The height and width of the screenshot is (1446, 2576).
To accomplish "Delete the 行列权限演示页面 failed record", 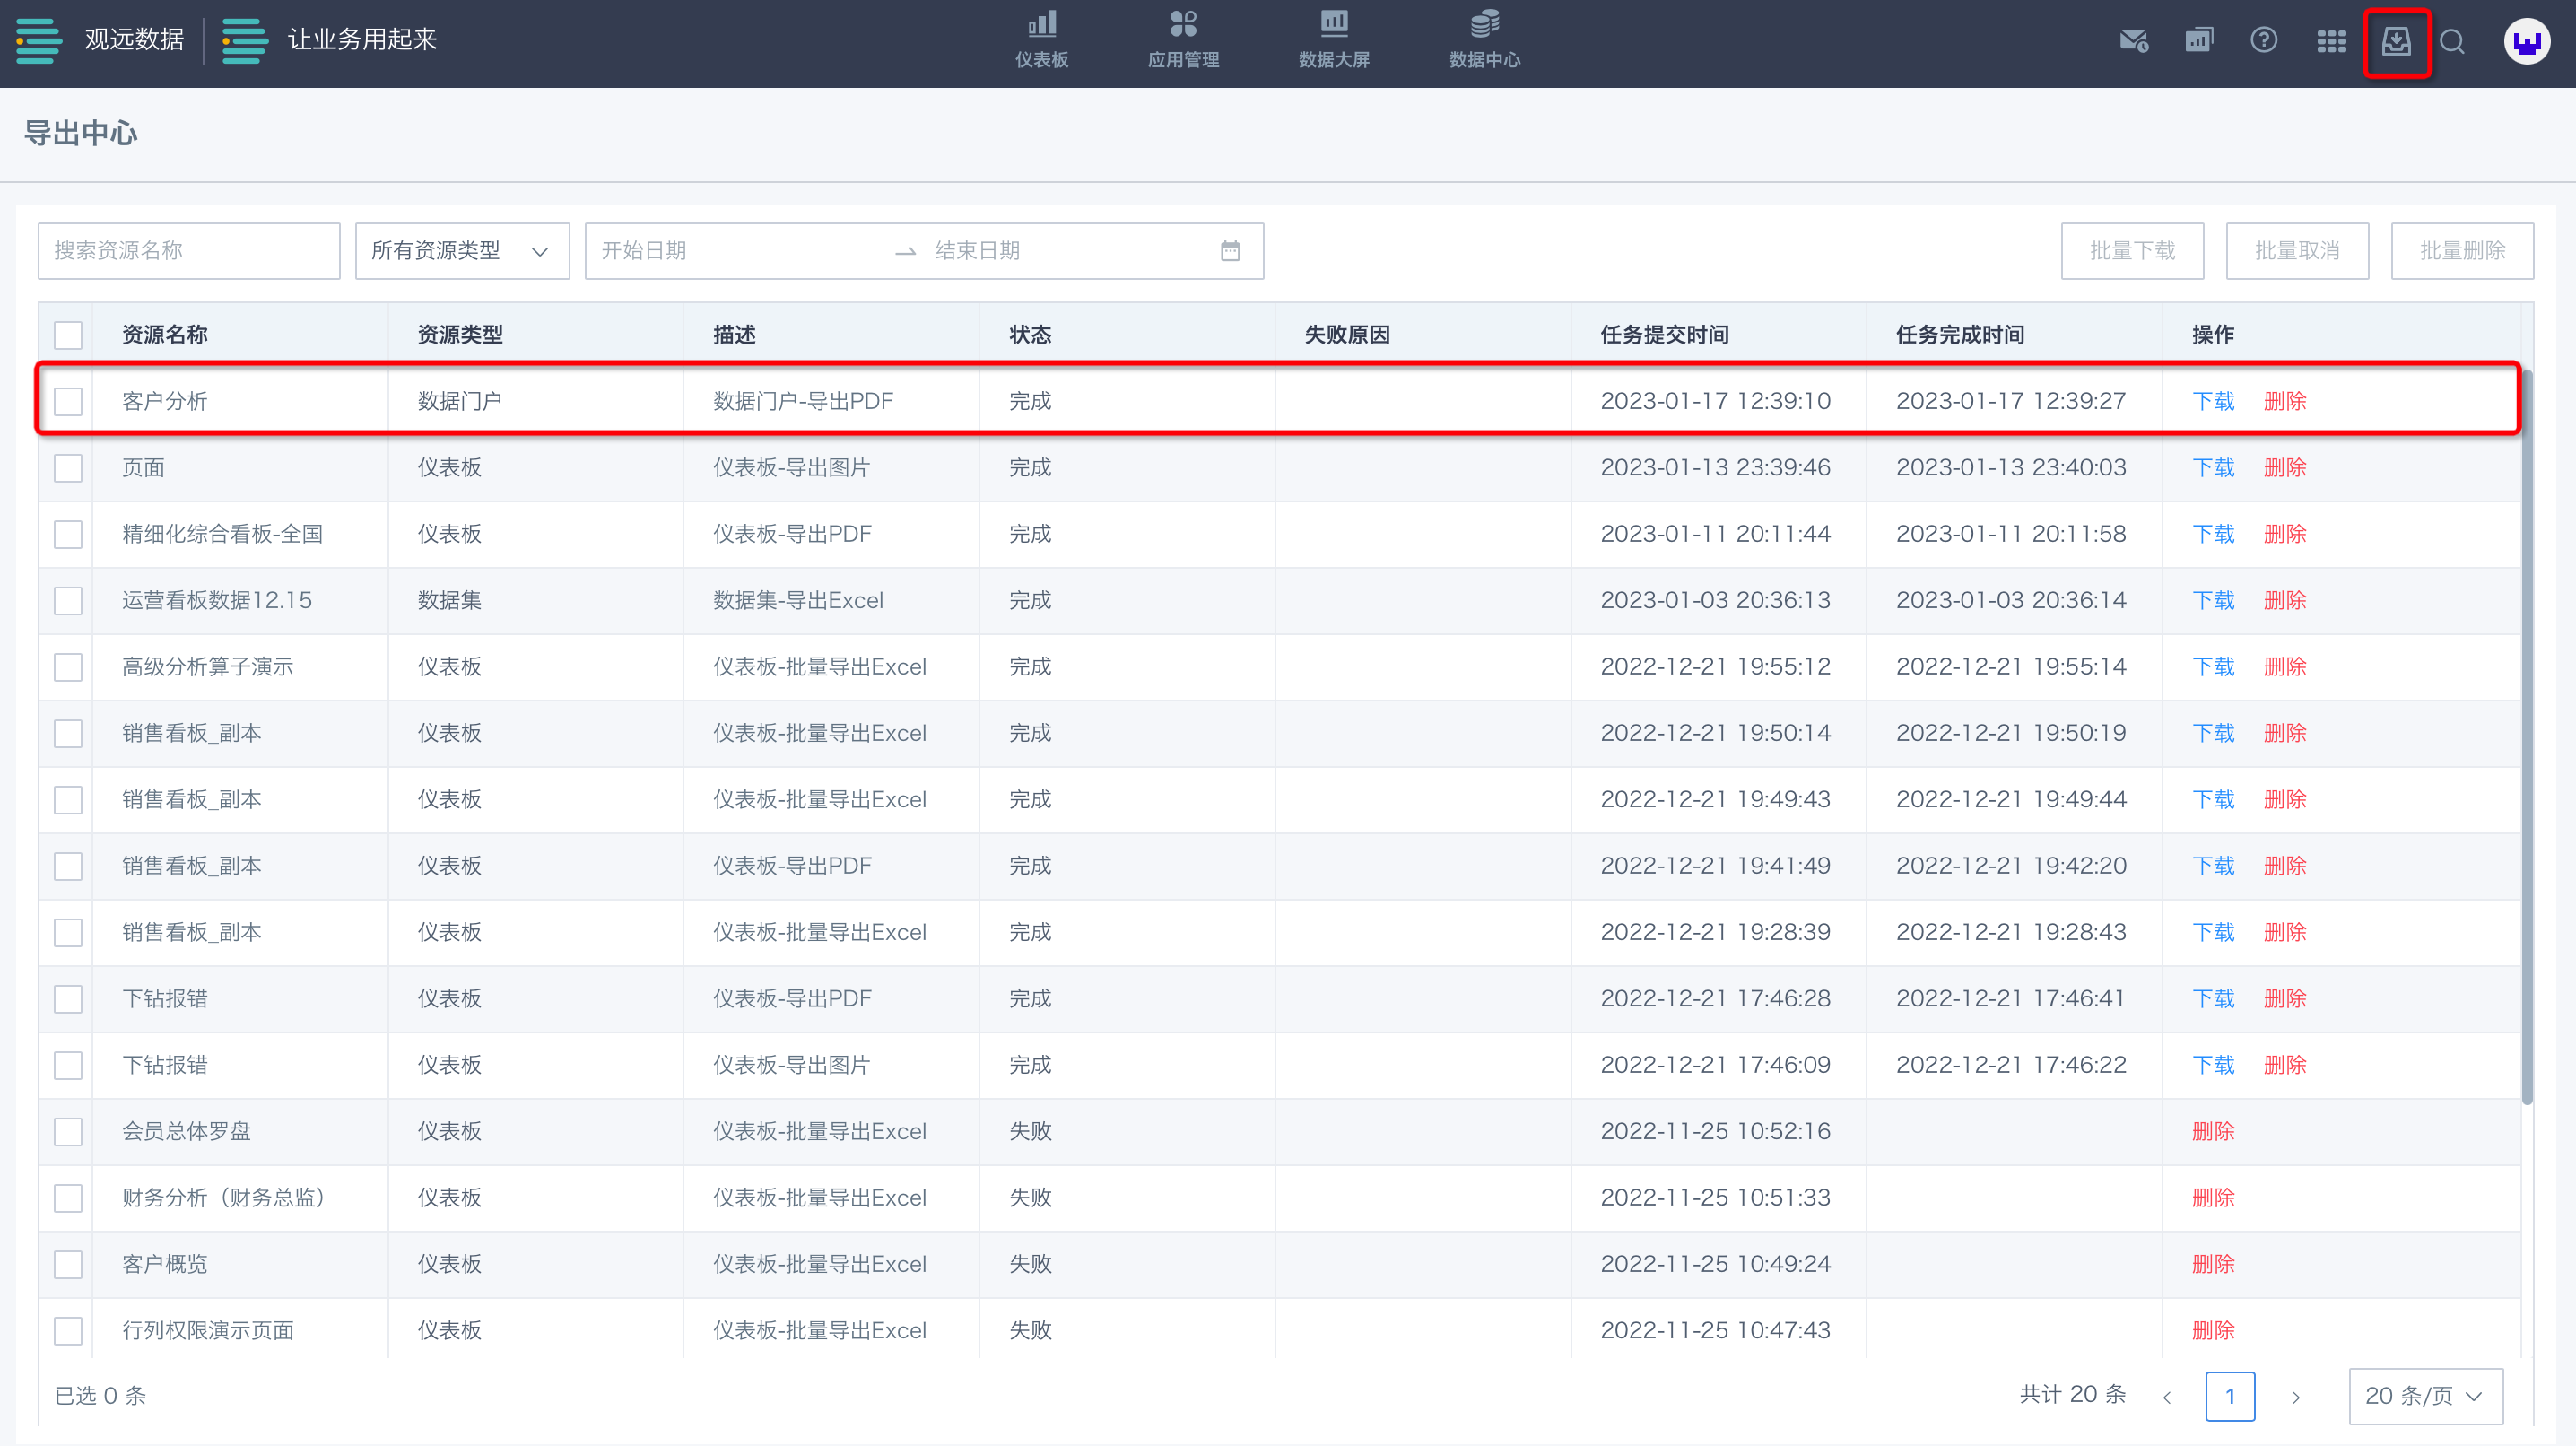I will 2213,1331.
